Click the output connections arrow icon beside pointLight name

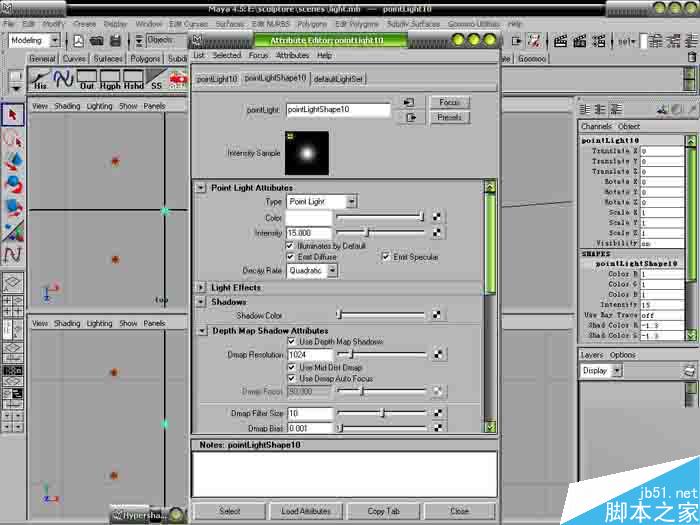click(408, 117)
